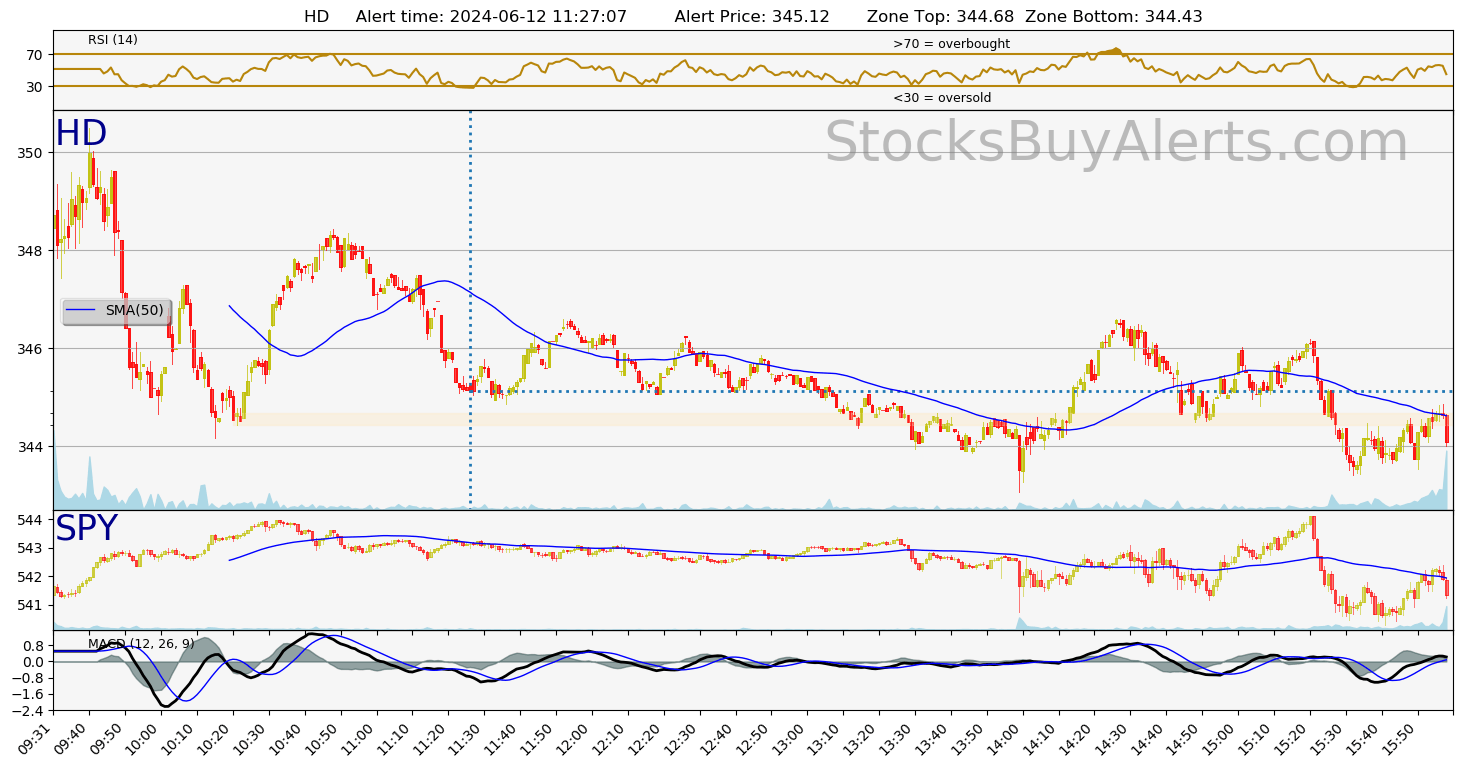
Task: Click the SPY price axis label 544
Action: click(31, 520)
